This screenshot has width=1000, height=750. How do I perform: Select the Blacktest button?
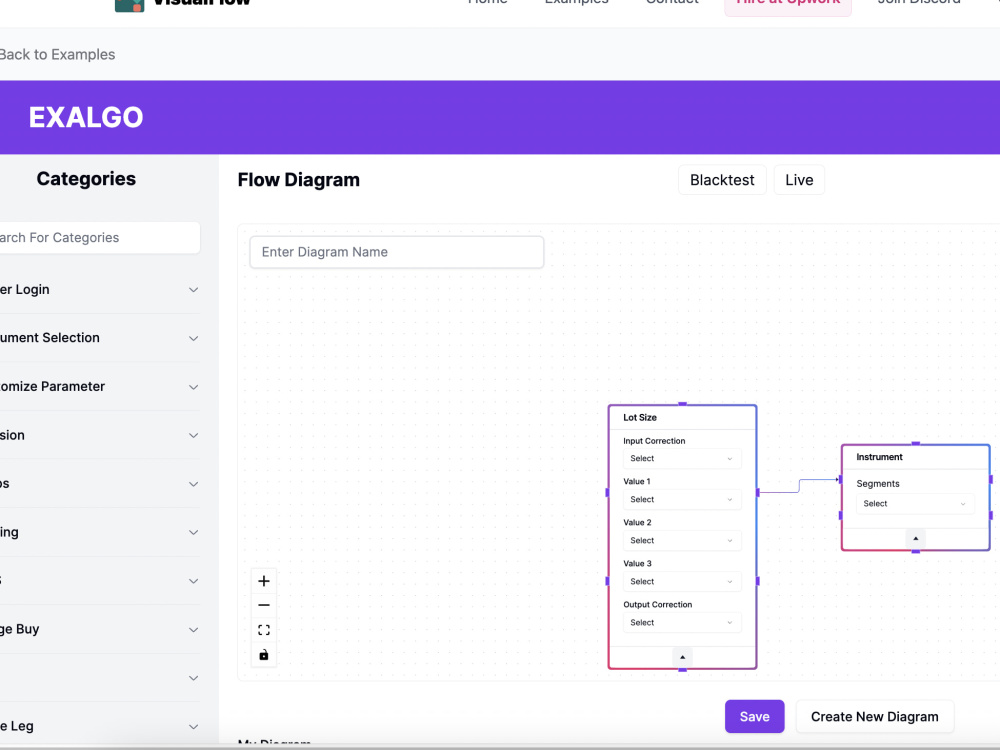click(x=722, y=180)
